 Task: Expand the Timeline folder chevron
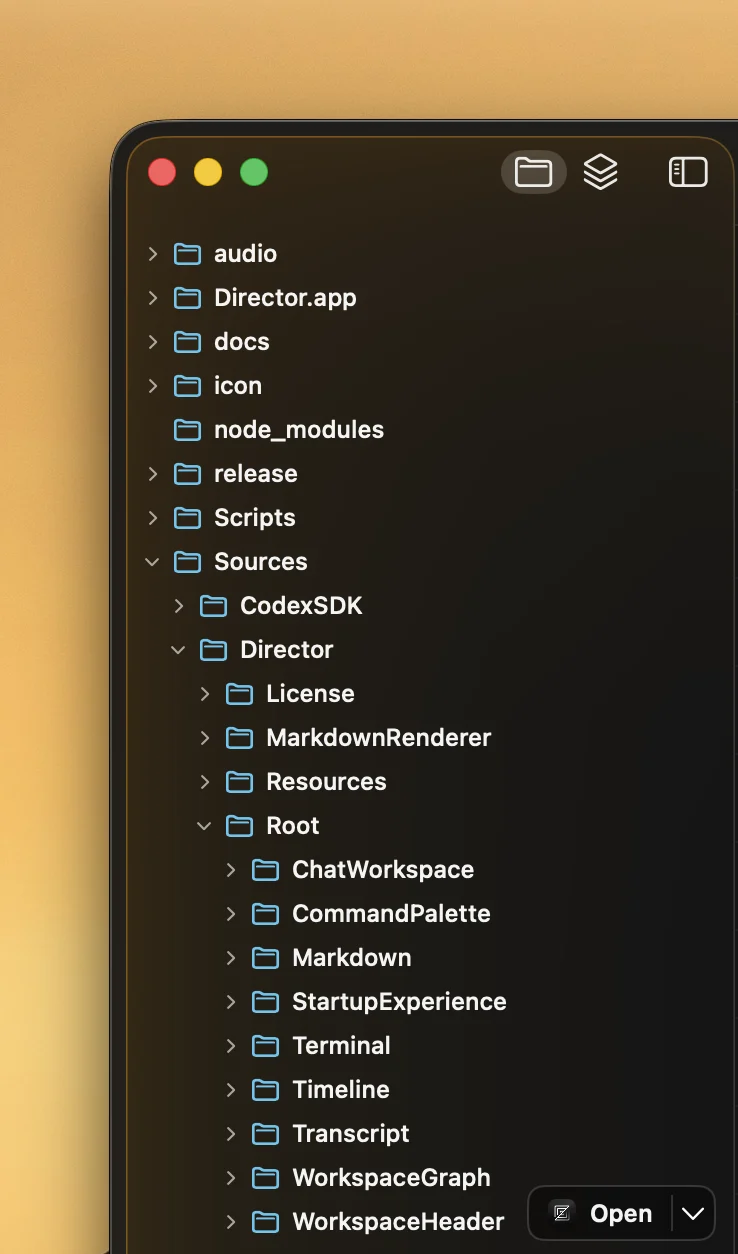pos(231,1090)
